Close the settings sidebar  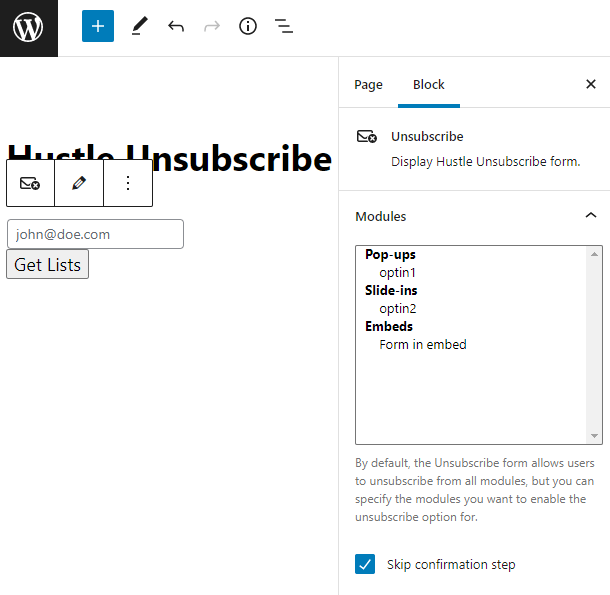pos(591,84)
